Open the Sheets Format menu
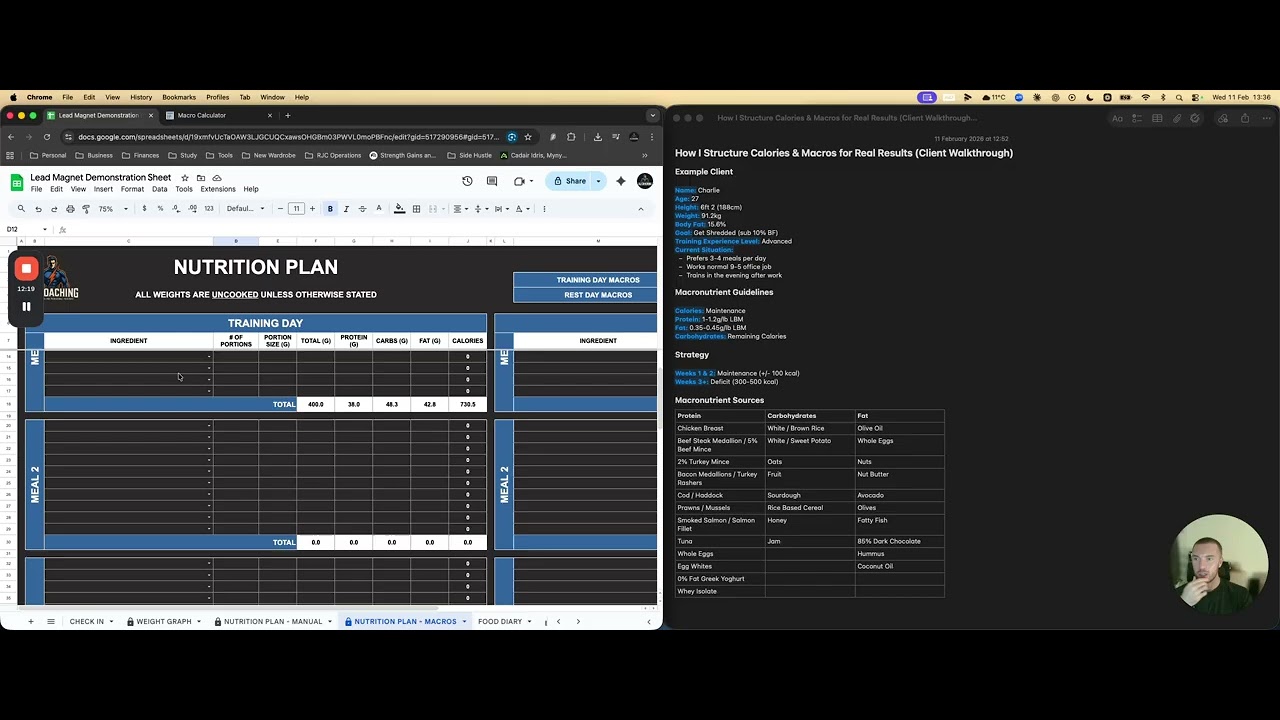The height and width of the screenshot is (720, 1280). tap(132, 189)
